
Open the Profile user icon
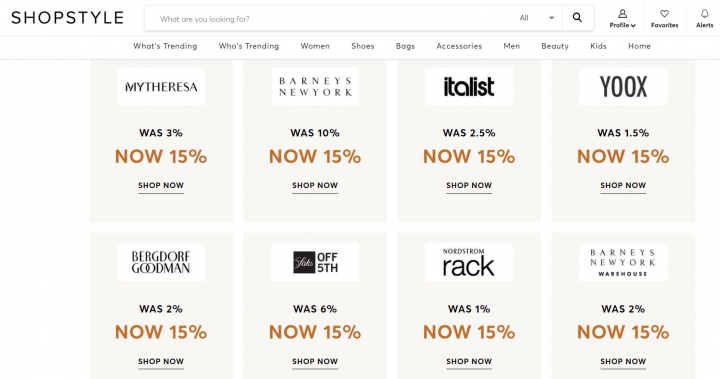pyautogui.click(x=622, y=14)
